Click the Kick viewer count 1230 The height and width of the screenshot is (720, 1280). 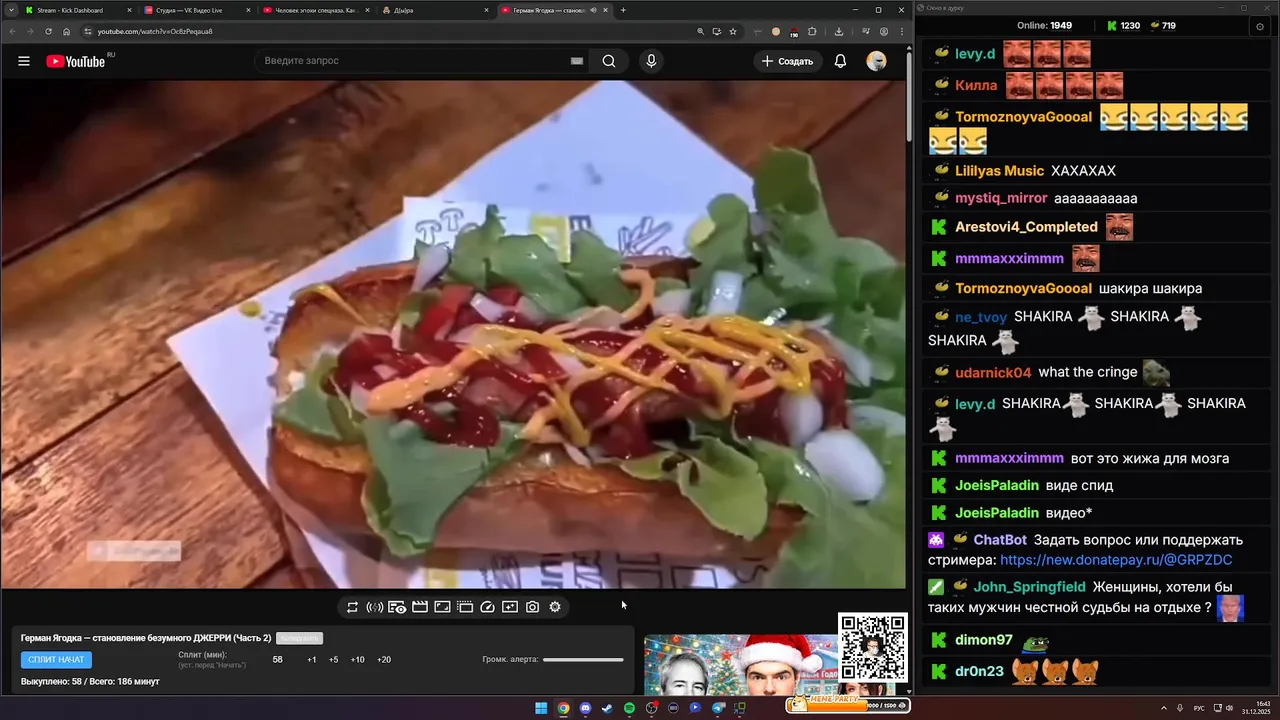[x=1122, y=26]
